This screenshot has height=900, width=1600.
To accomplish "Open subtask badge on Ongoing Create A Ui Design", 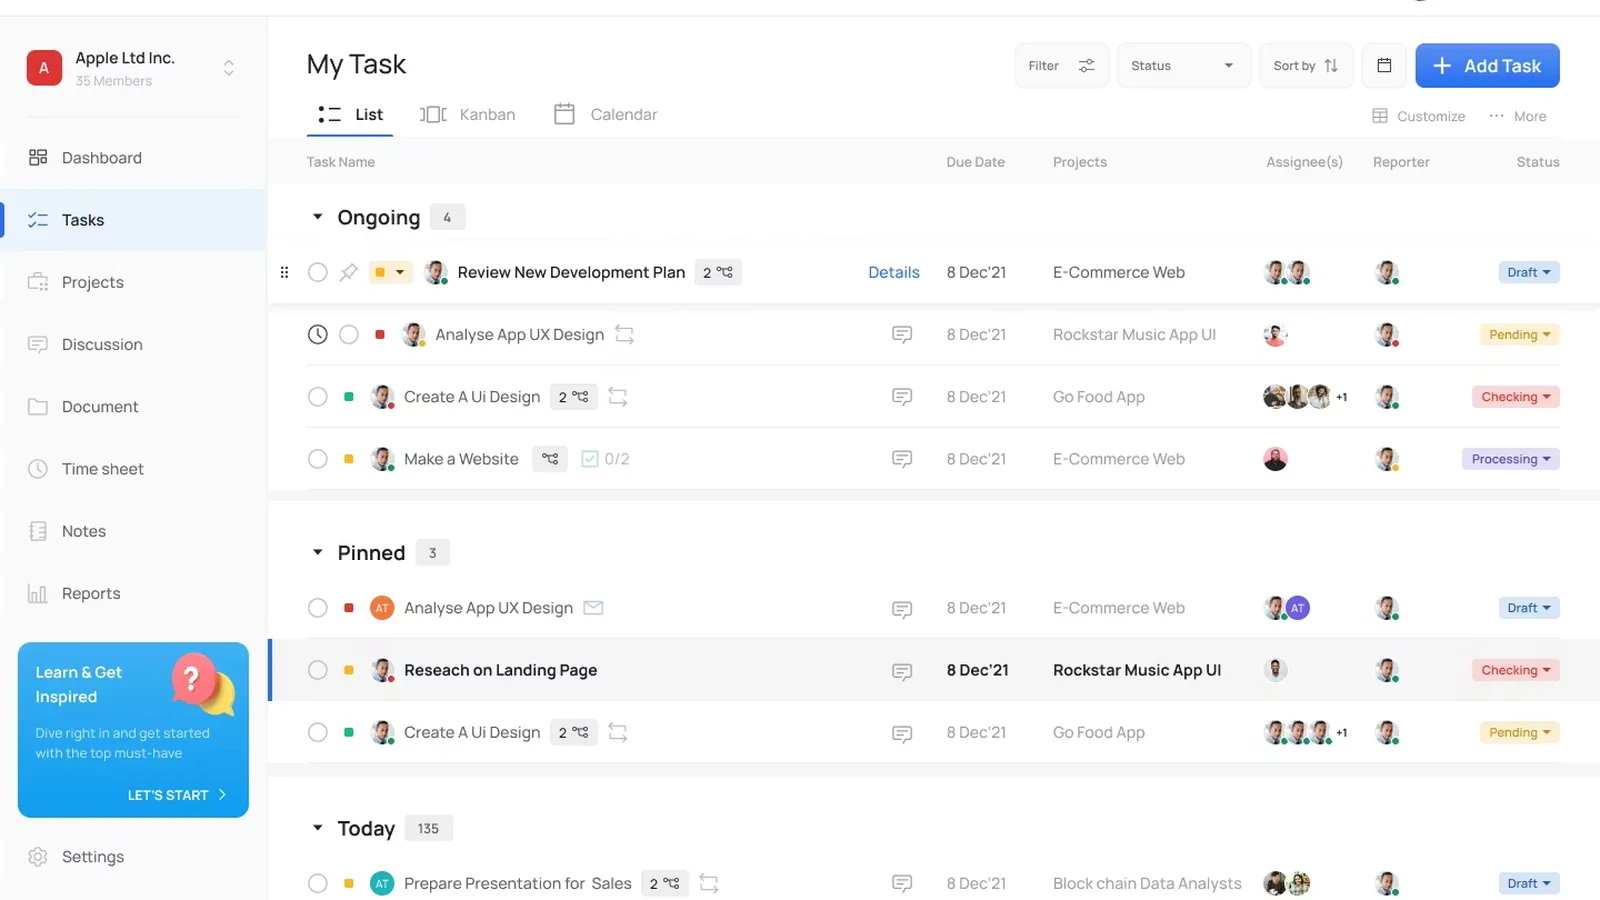I will tap(573, 397).
